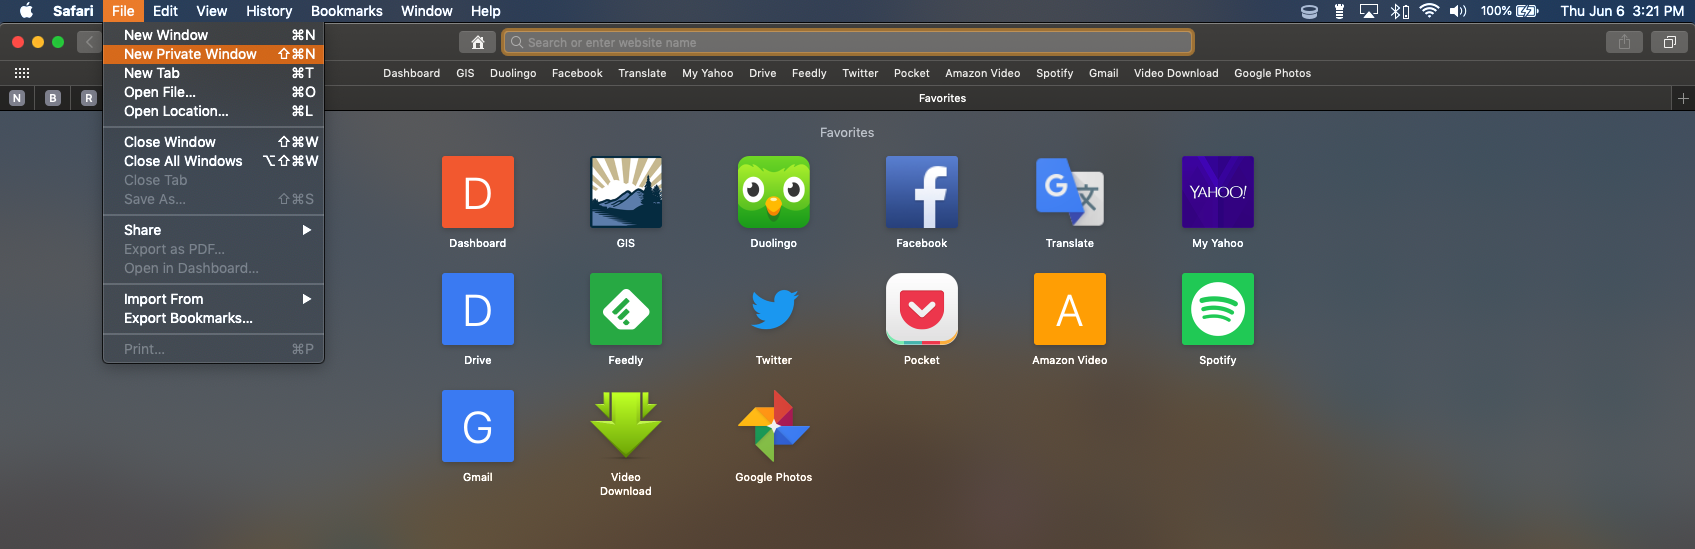Open Google Translate favorite icon

(1070, 192)
